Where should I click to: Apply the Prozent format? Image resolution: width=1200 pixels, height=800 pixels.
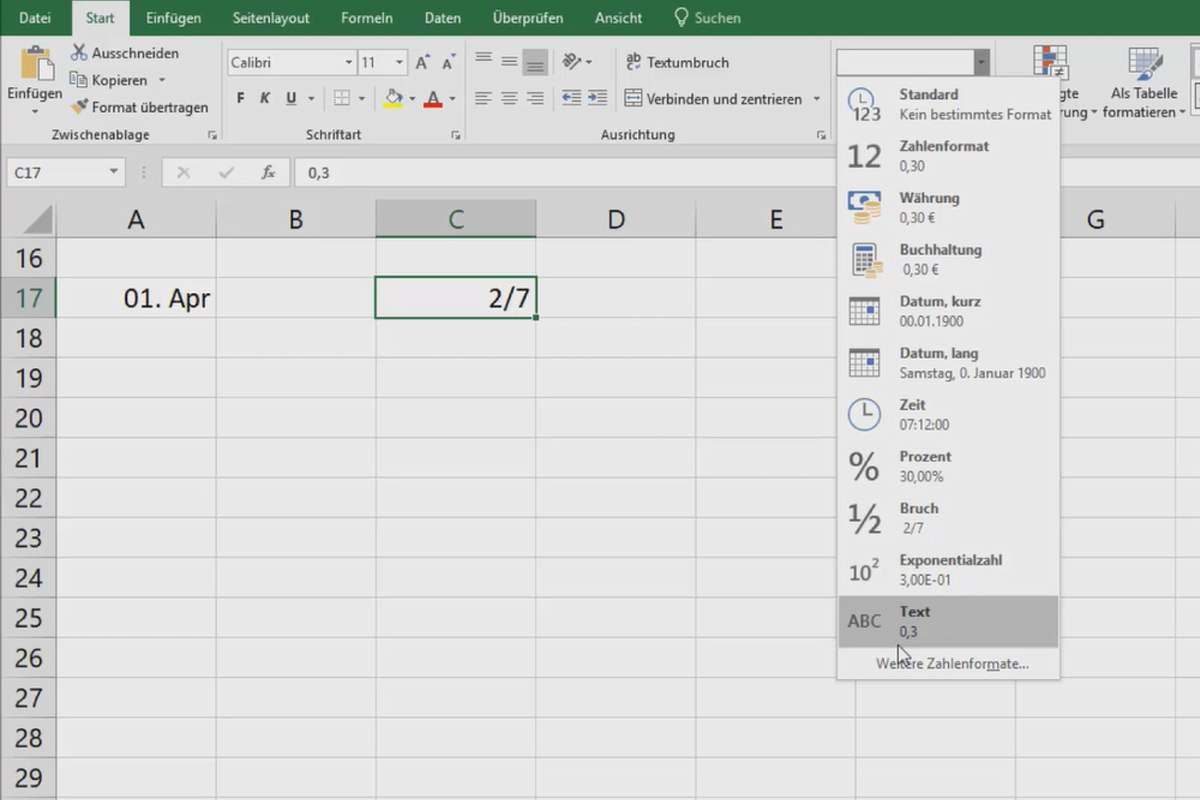[x=924, y=465]
